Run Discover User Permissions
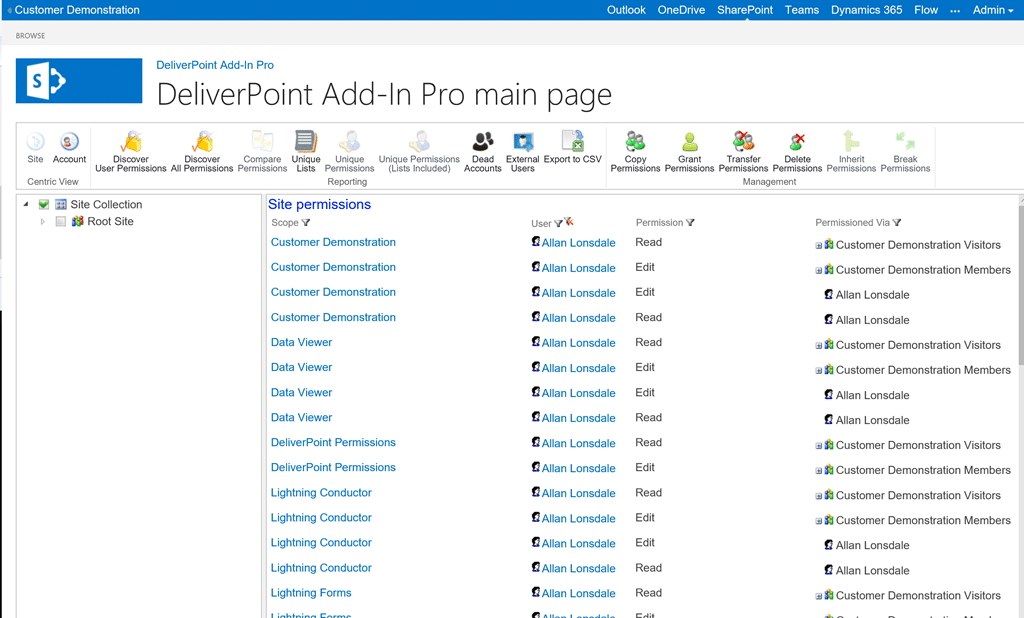Screen dimensions: 1024x618 [x=131, y=152]
